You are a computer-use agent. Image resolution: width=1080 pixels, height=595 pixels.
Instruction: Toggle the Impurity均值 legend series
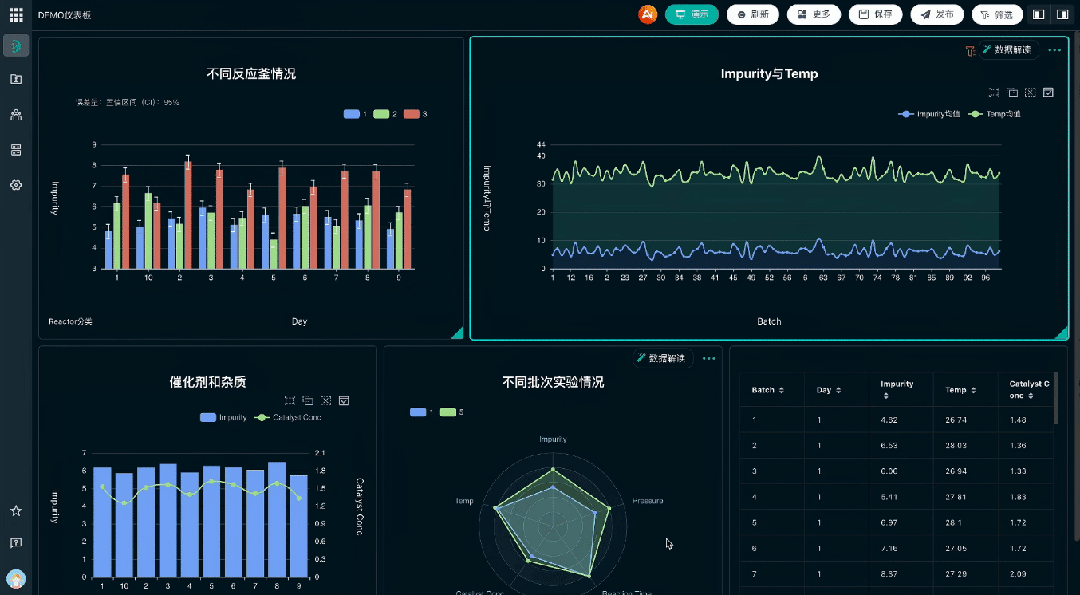point(929,114)
